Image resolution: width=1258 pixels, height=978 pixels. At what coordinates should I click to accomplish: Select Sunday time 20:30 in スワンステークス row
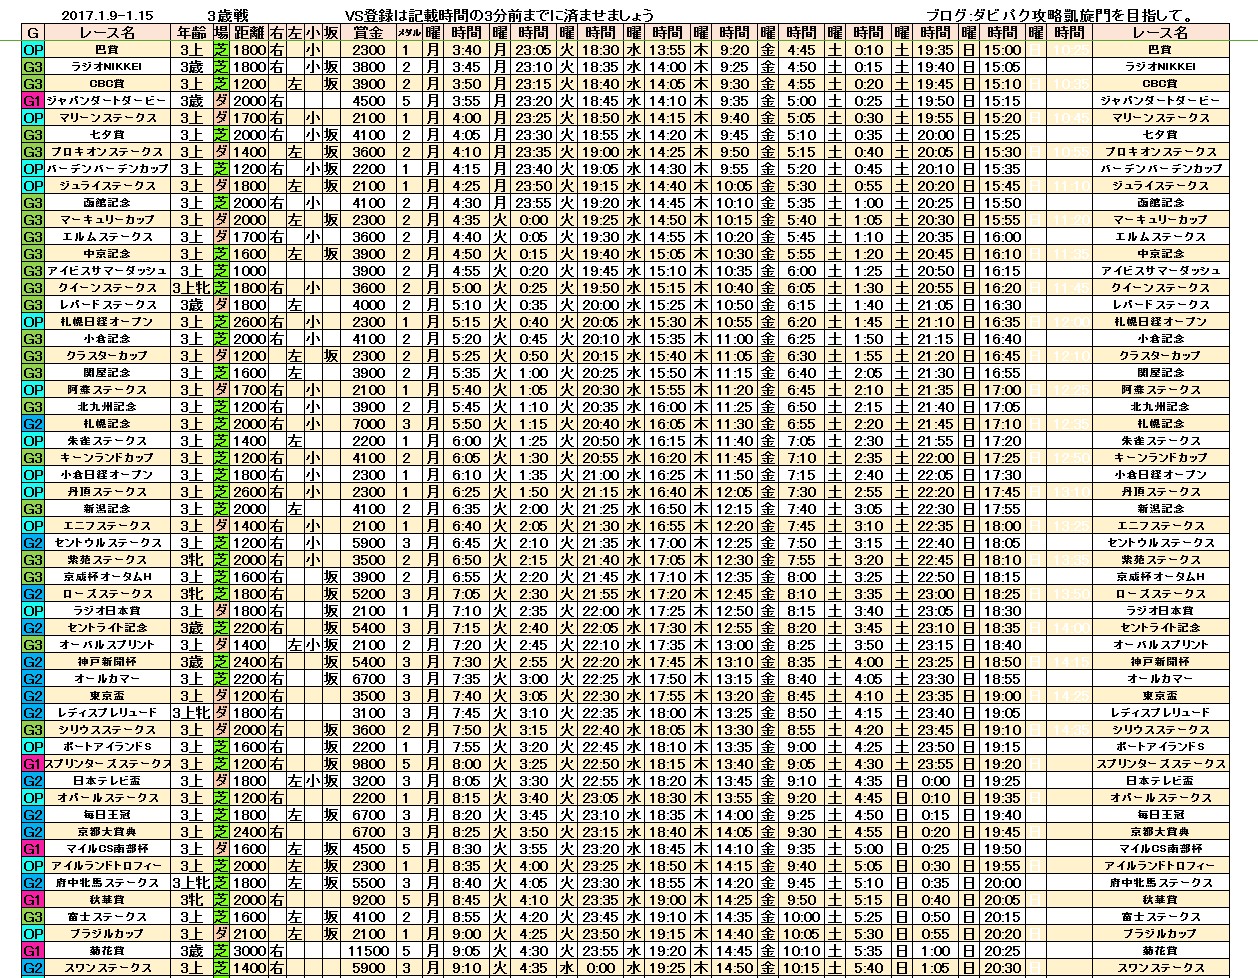(1003, 968)
